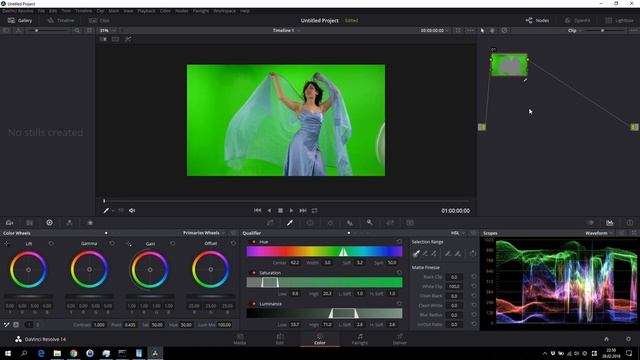Click the viewer eyedropper tool icon
The width and height of the screenshot is (640, 360).
point(106,211)
